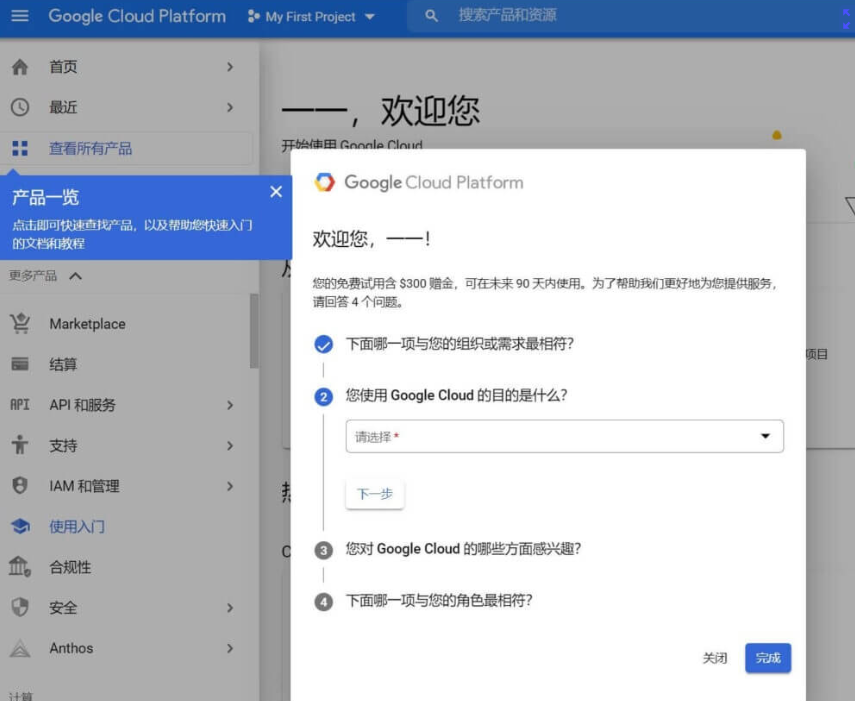The height and width of the screenshot is (701, 855).
Task: Select question 您对 Google Cloud 的哪些方面感兴趣
Action: point(463,549)
